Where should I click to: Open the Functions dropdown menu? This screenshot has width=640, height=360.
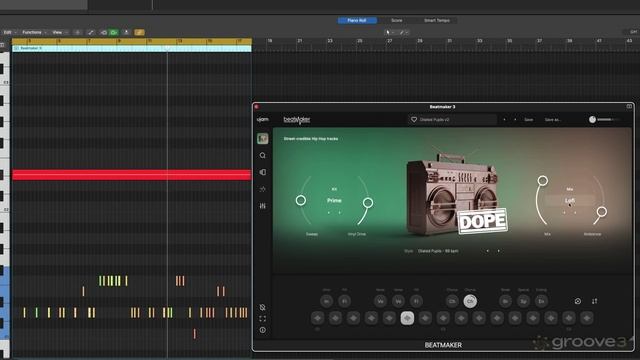[x=34, y=32]
